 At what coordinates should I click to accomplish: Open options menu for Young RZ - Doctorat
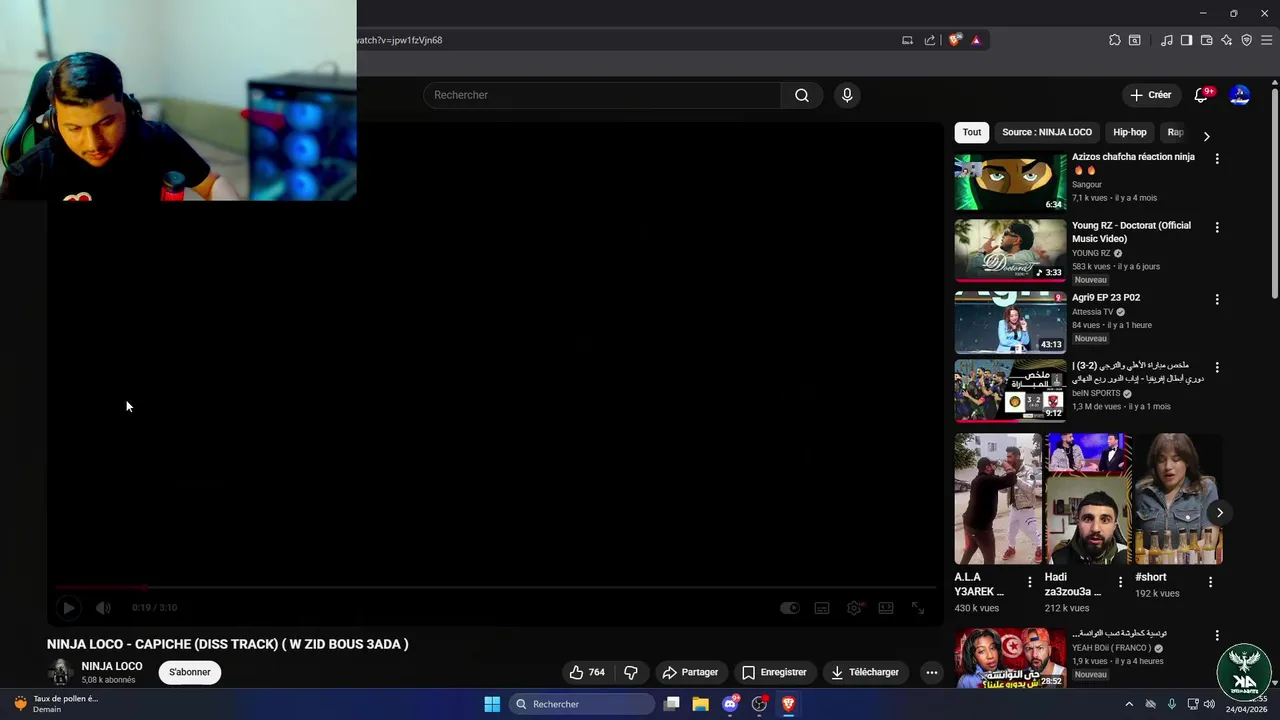[x=1217, y=227]
